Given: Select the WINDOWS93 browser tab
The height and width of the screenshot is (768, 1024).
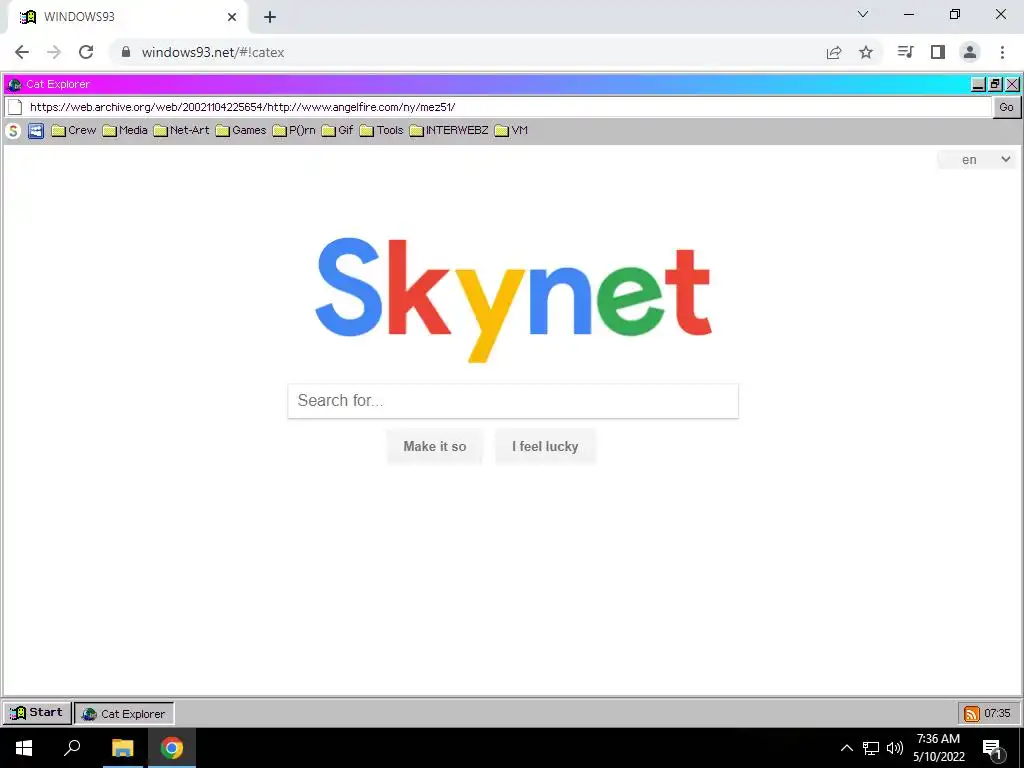Looking at the screenshot, I should (128, 17).
